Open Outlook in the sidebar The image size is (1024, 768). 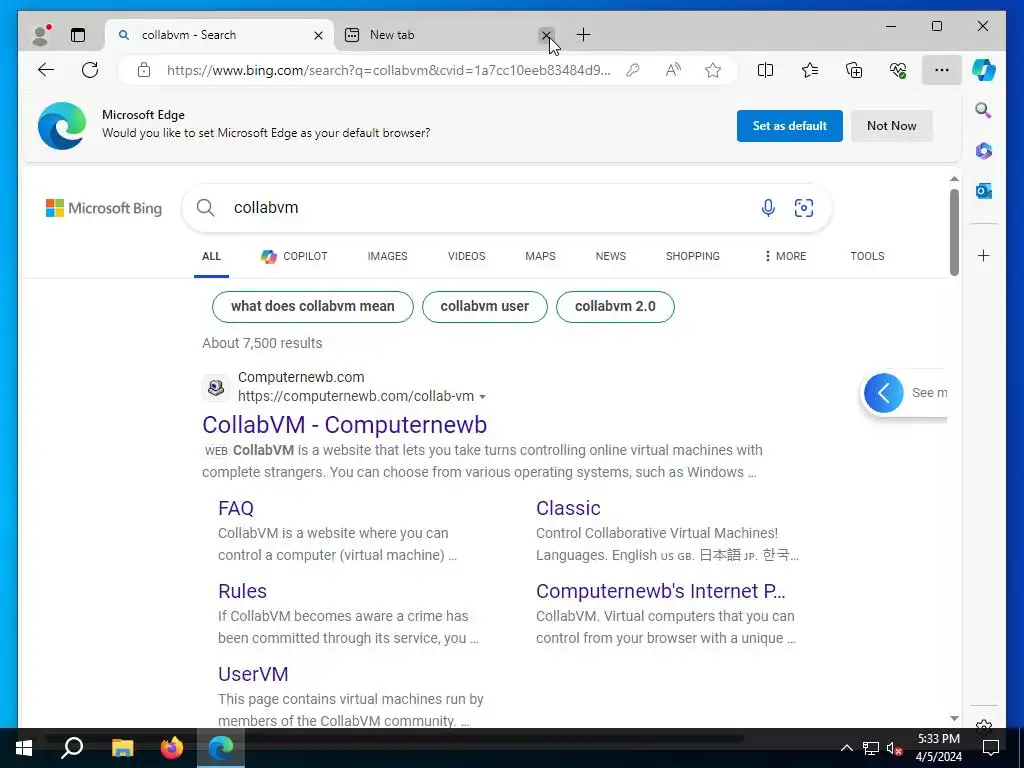pos(984,191)
